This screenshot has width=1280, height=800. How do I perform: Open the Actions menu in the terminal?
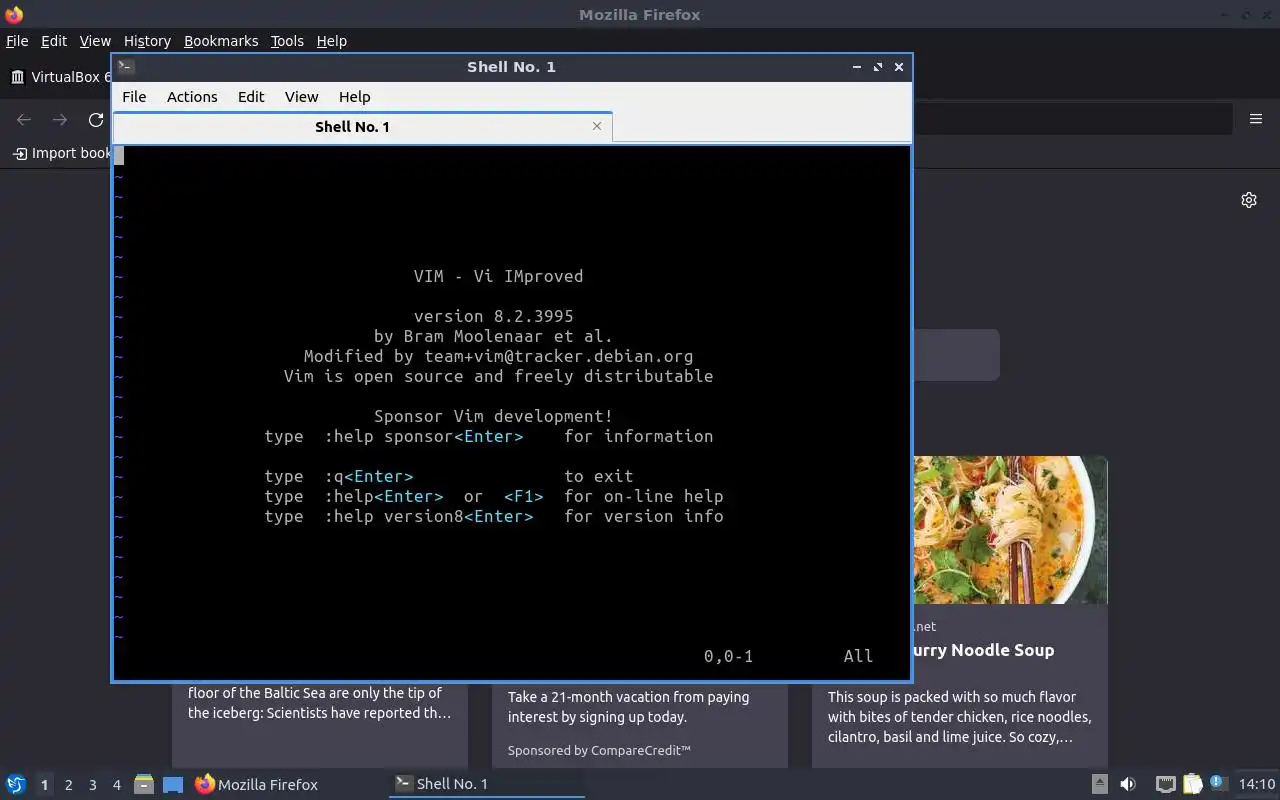coord(192,97)
